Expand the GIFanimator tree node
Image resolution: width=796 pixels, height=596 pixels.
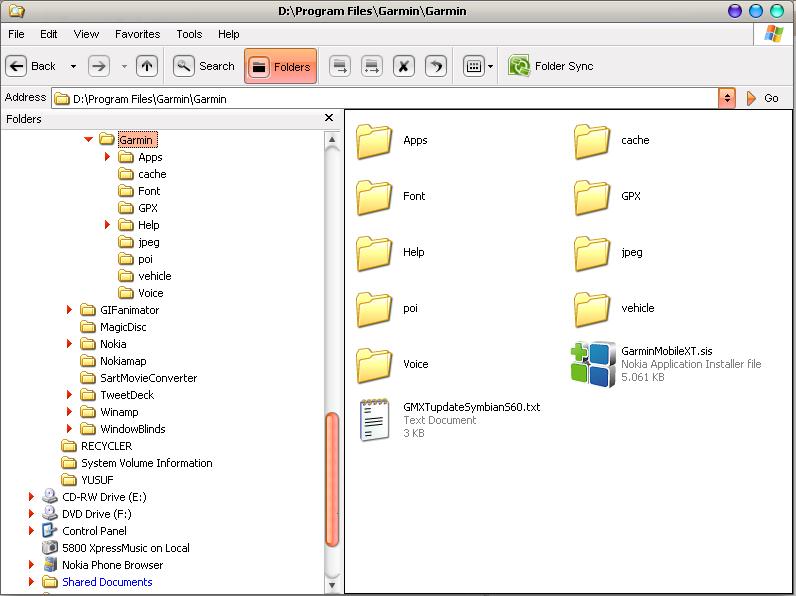(x=69, y=309)
